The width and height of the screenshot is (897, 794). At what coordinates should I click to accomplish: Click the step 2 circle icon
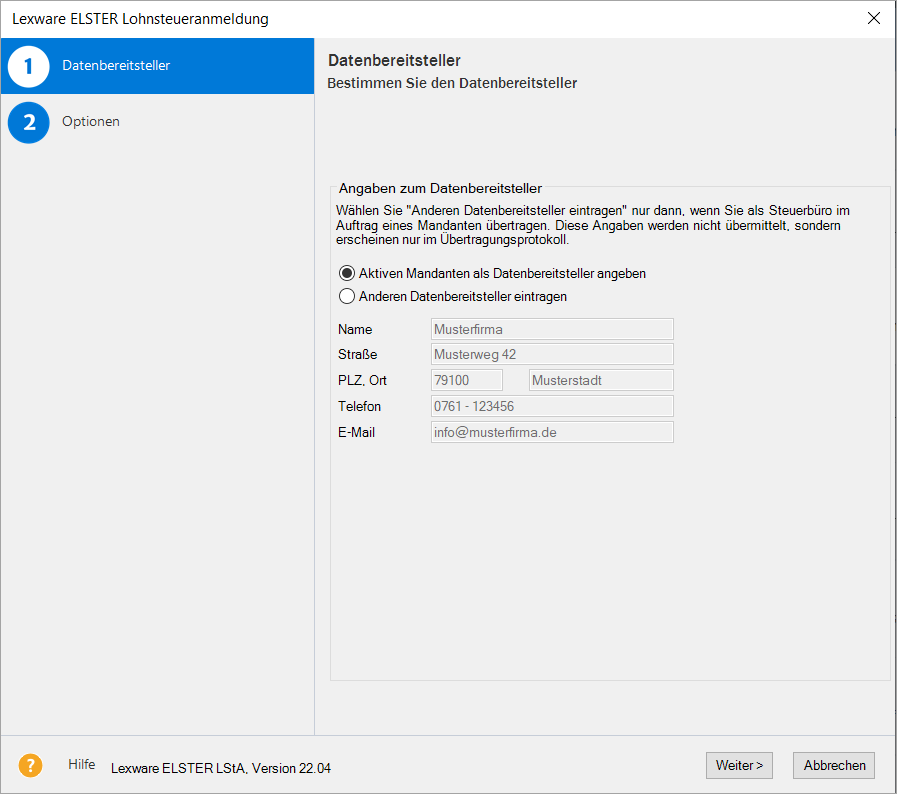tap(29, 122)
